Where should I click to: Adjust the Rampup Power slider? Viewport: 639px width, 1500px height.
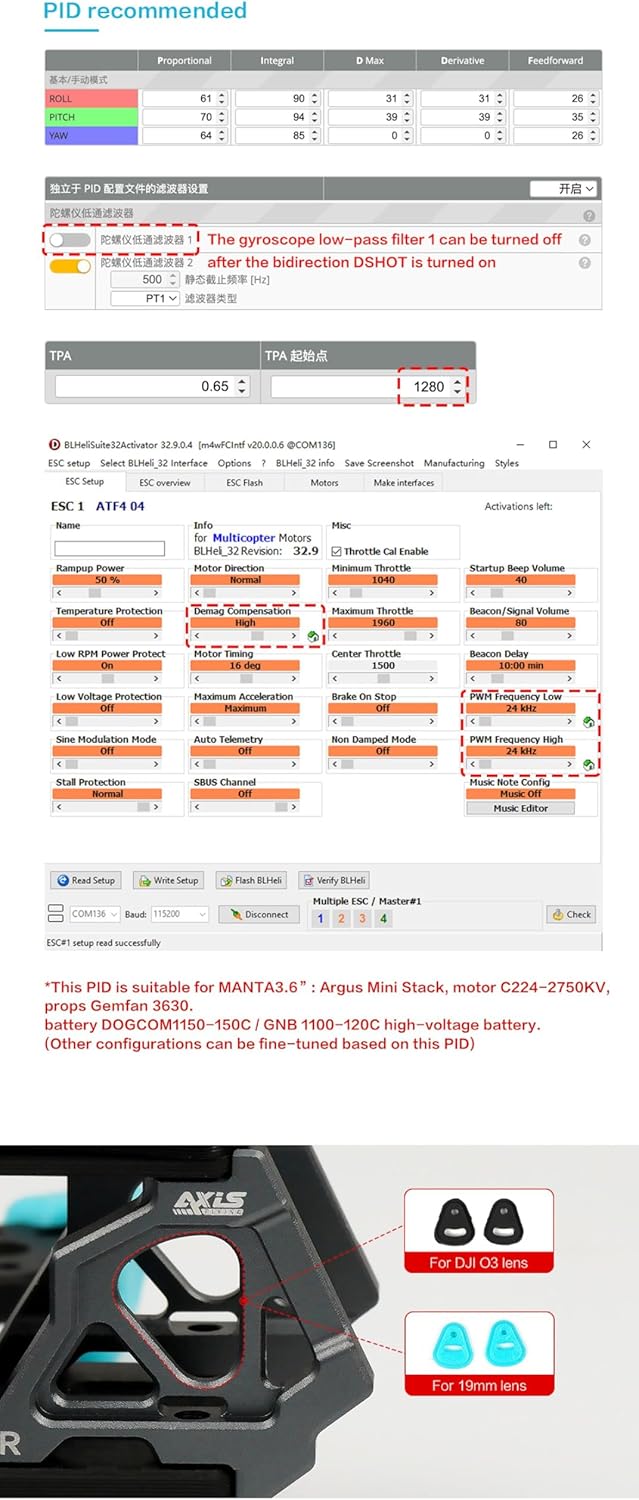(107, 592)
